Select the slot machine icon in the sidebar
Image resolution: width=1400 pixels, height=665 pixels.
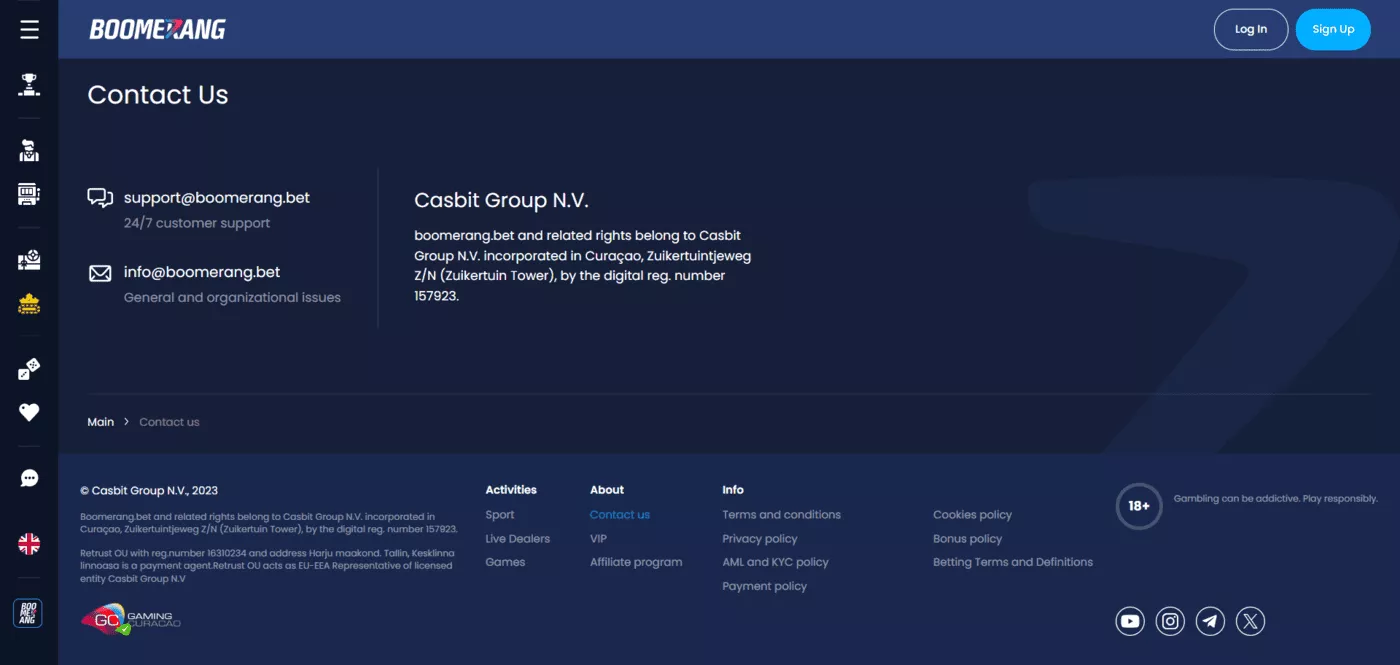29,194
